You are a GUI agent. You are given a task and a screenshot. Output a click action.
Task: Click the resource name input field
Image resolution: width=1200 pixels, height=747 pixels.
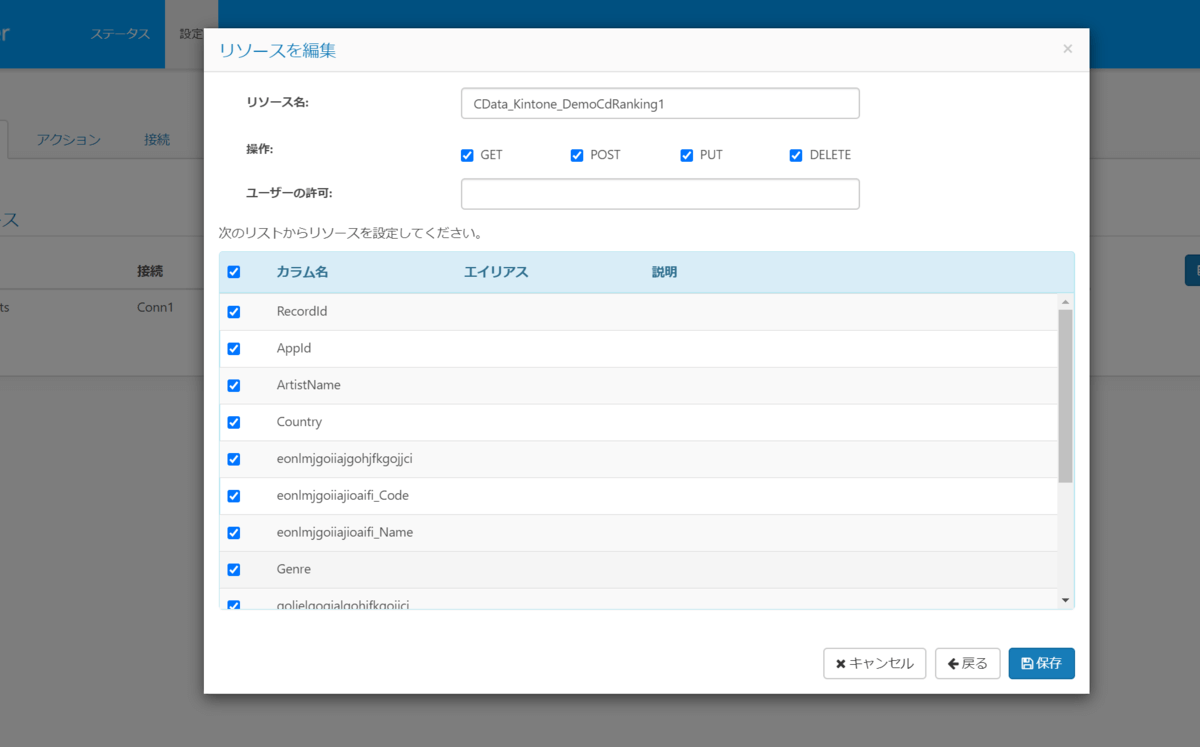click(660, 104)
